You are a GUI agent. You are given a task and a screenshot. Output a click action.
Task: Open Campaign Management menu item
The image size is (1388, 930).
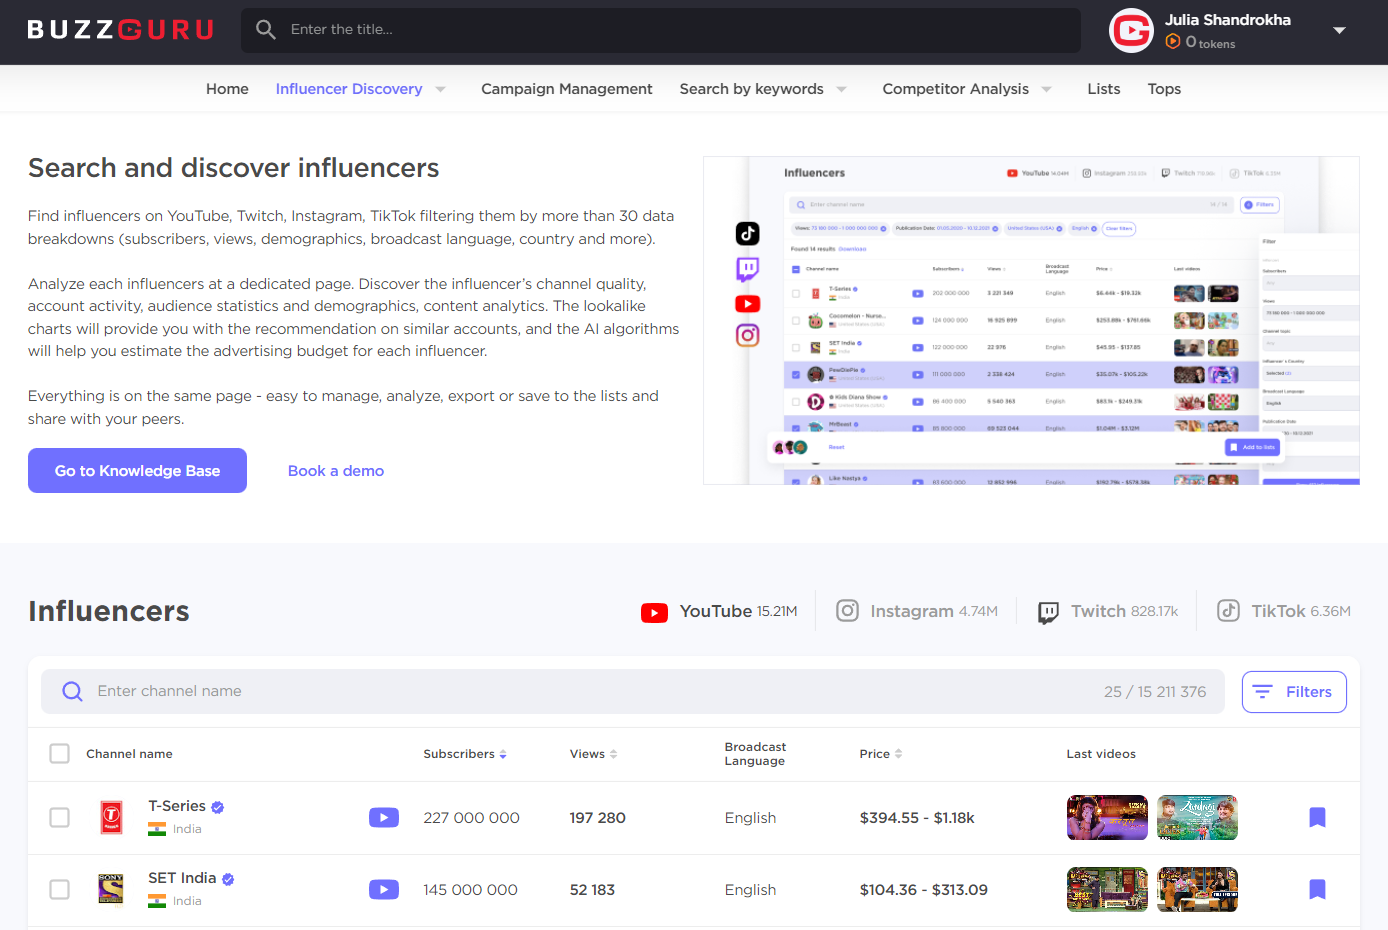click(x=567, y=89)
